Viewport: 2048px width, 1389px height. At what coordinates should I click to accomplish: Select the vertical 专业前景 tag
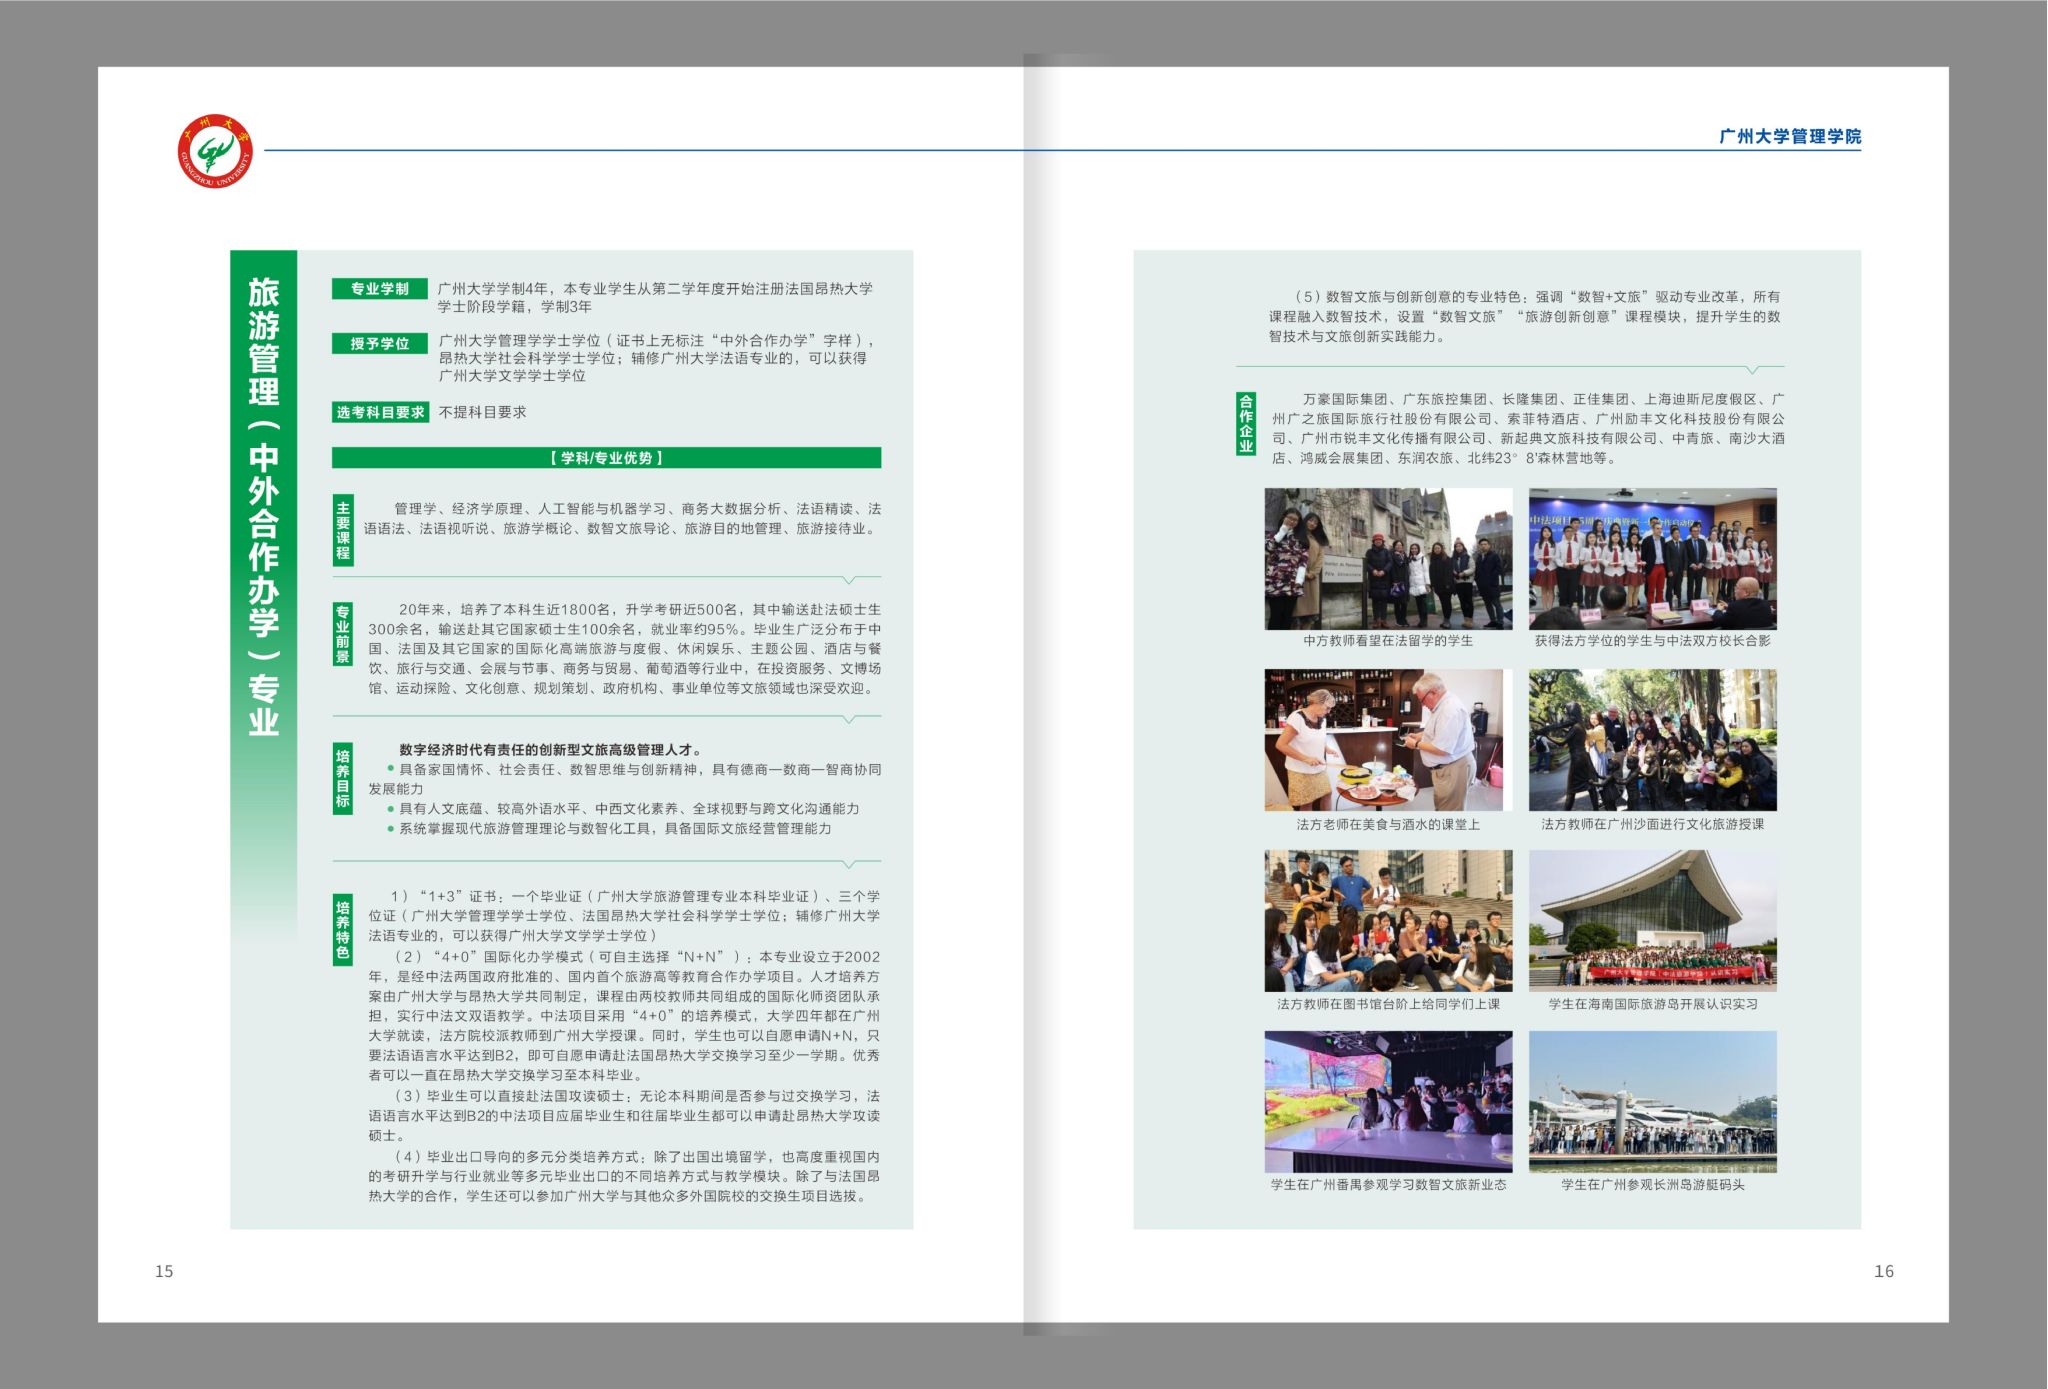click(343, 634)
